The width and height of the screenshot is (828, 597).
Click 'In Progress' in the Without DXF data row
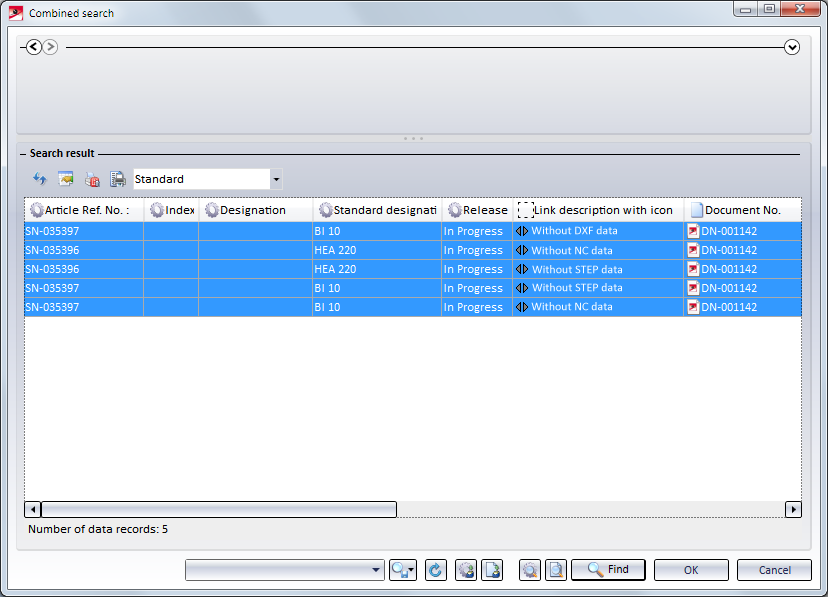(473, 231)
